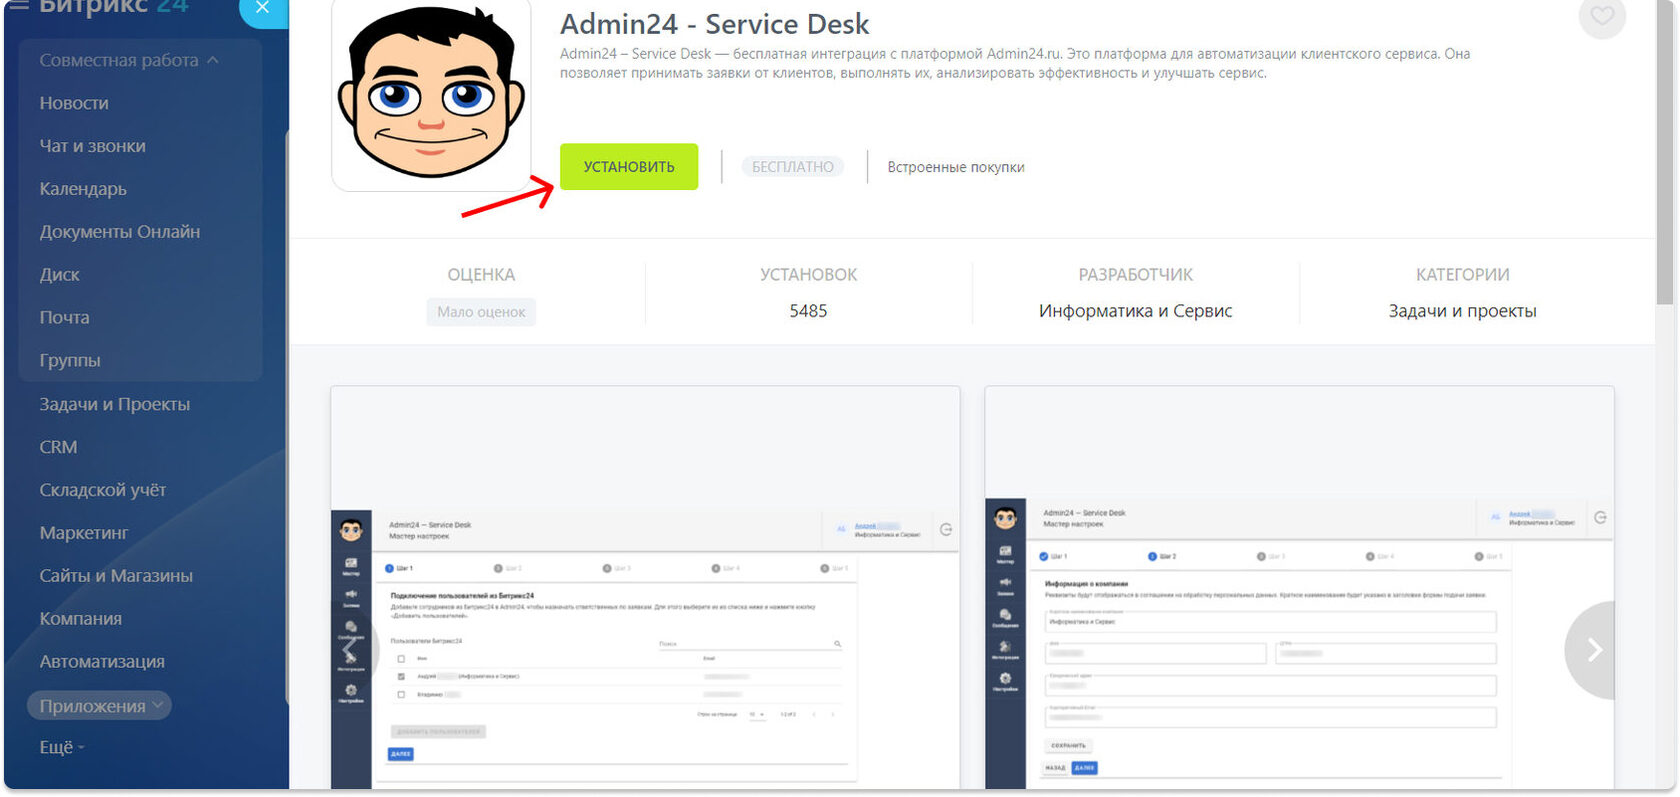Install the app with the УСТАНОВИТЬ button
1680x797 pixels.
629,167
